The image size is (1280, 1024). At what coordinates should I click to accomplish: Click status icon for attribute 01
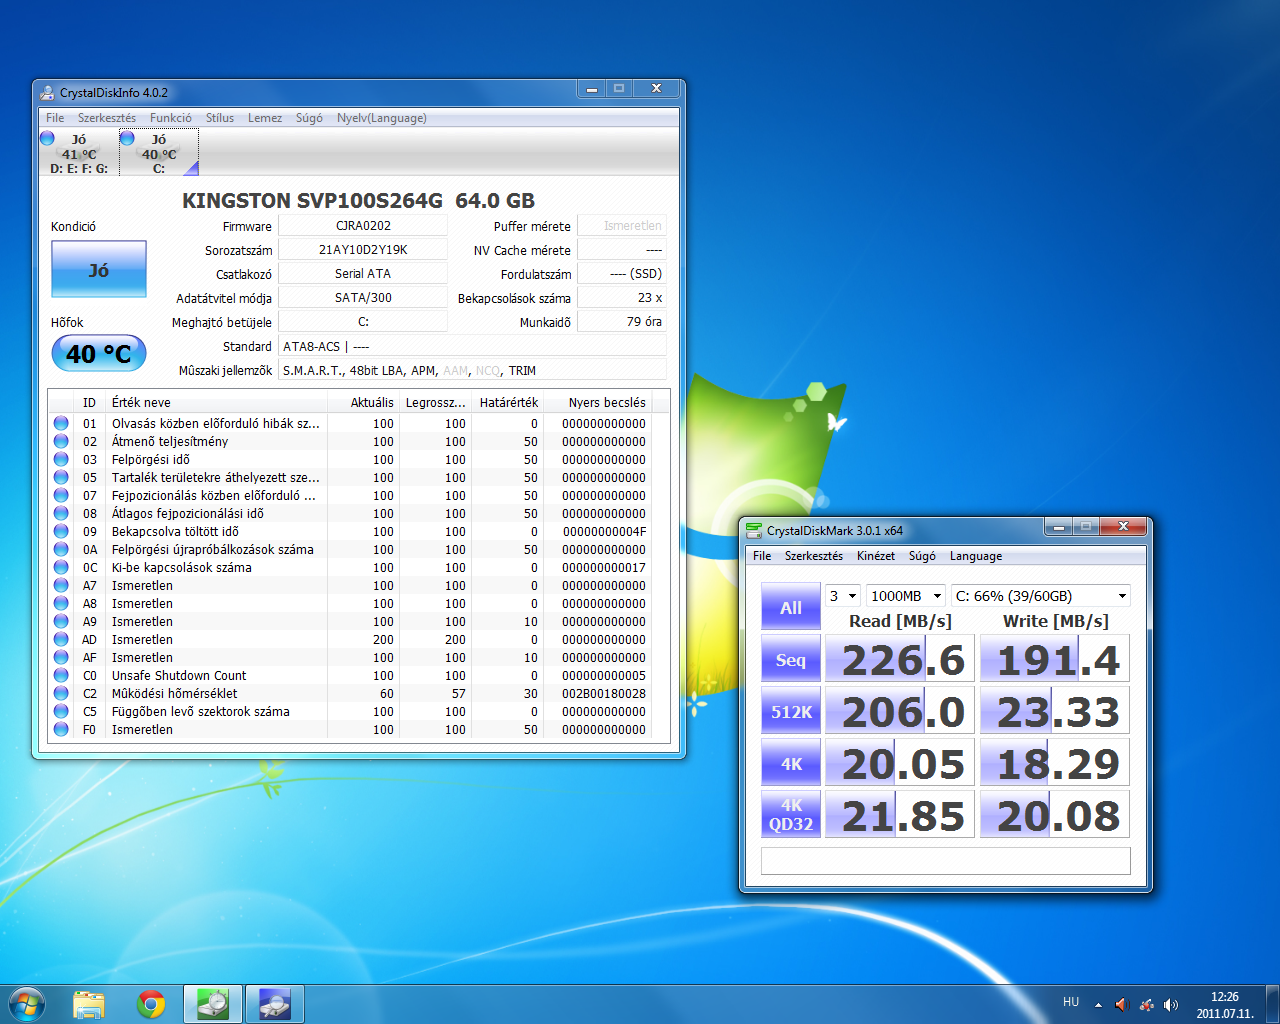62,423
